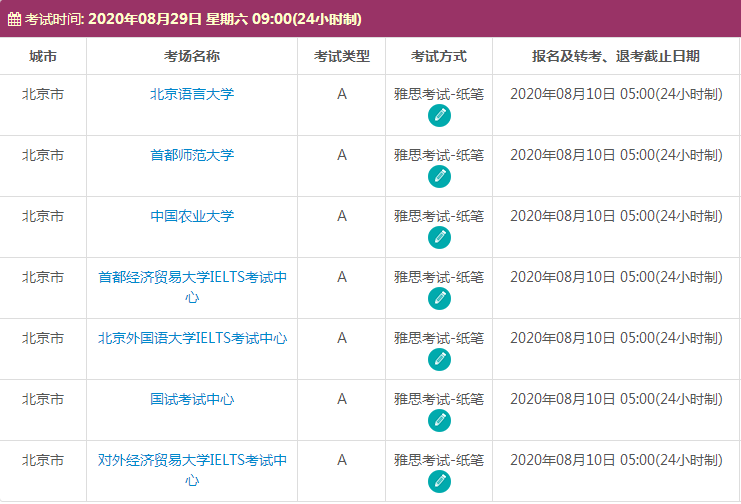Click pencil icon in 国试考试中心 row
The height and width of the screenshot is (504, 741).
point(439,421)
